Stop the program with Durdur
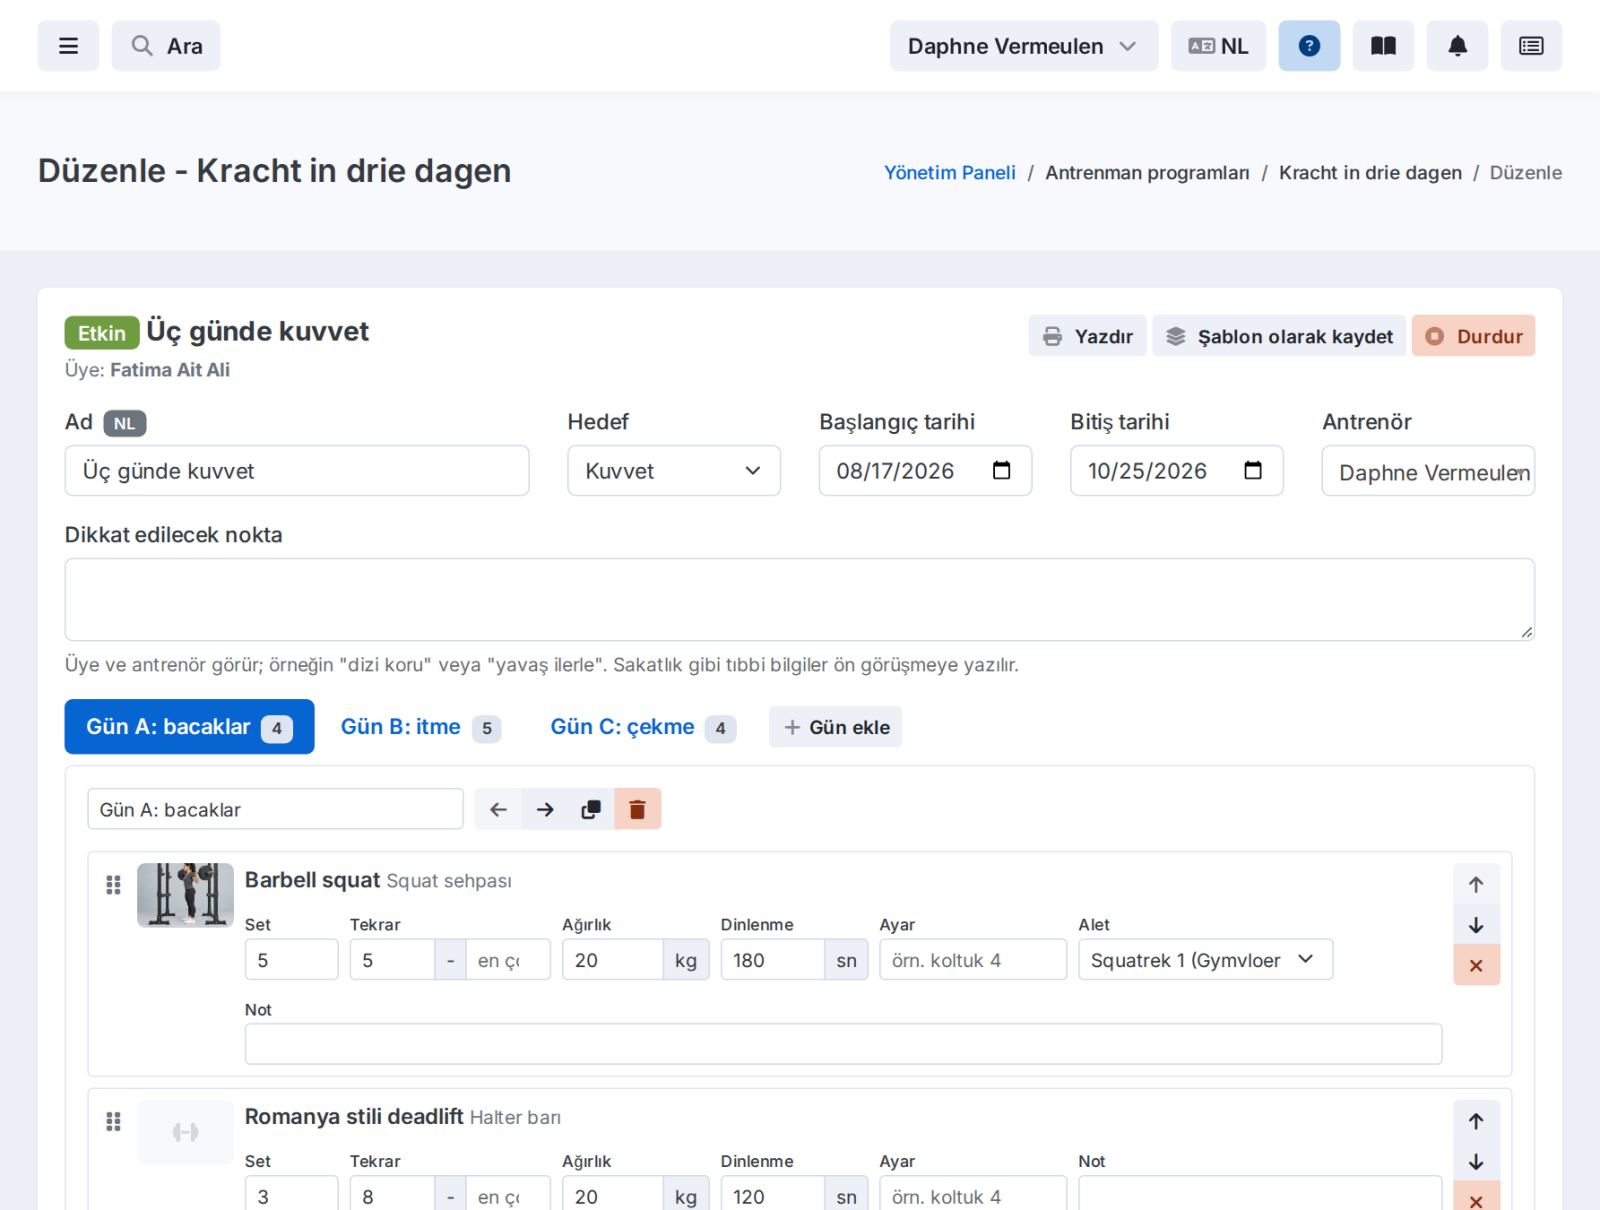 pyautogui.click(x=1473, y=336)
